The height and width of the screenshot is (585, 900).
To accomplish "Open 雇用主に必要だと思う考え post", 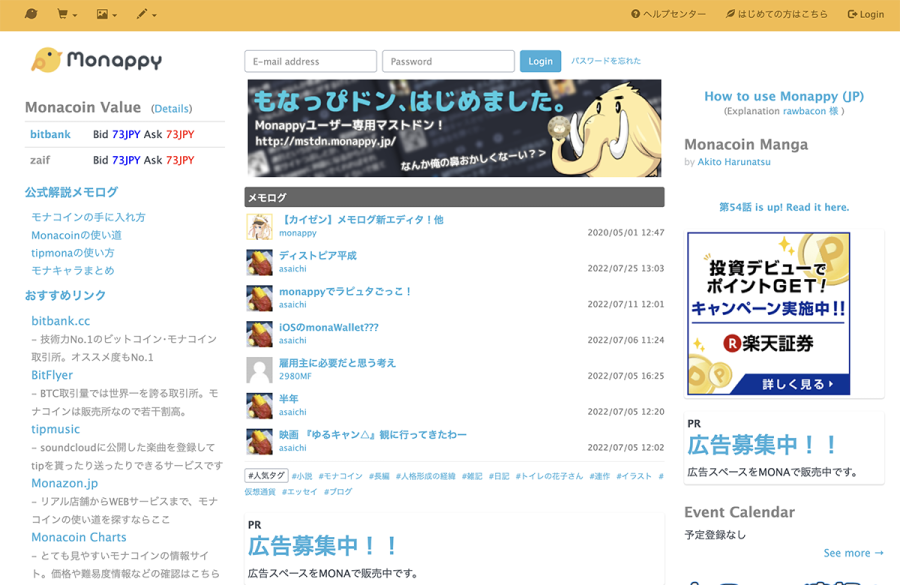I will [x=337, y=363].
